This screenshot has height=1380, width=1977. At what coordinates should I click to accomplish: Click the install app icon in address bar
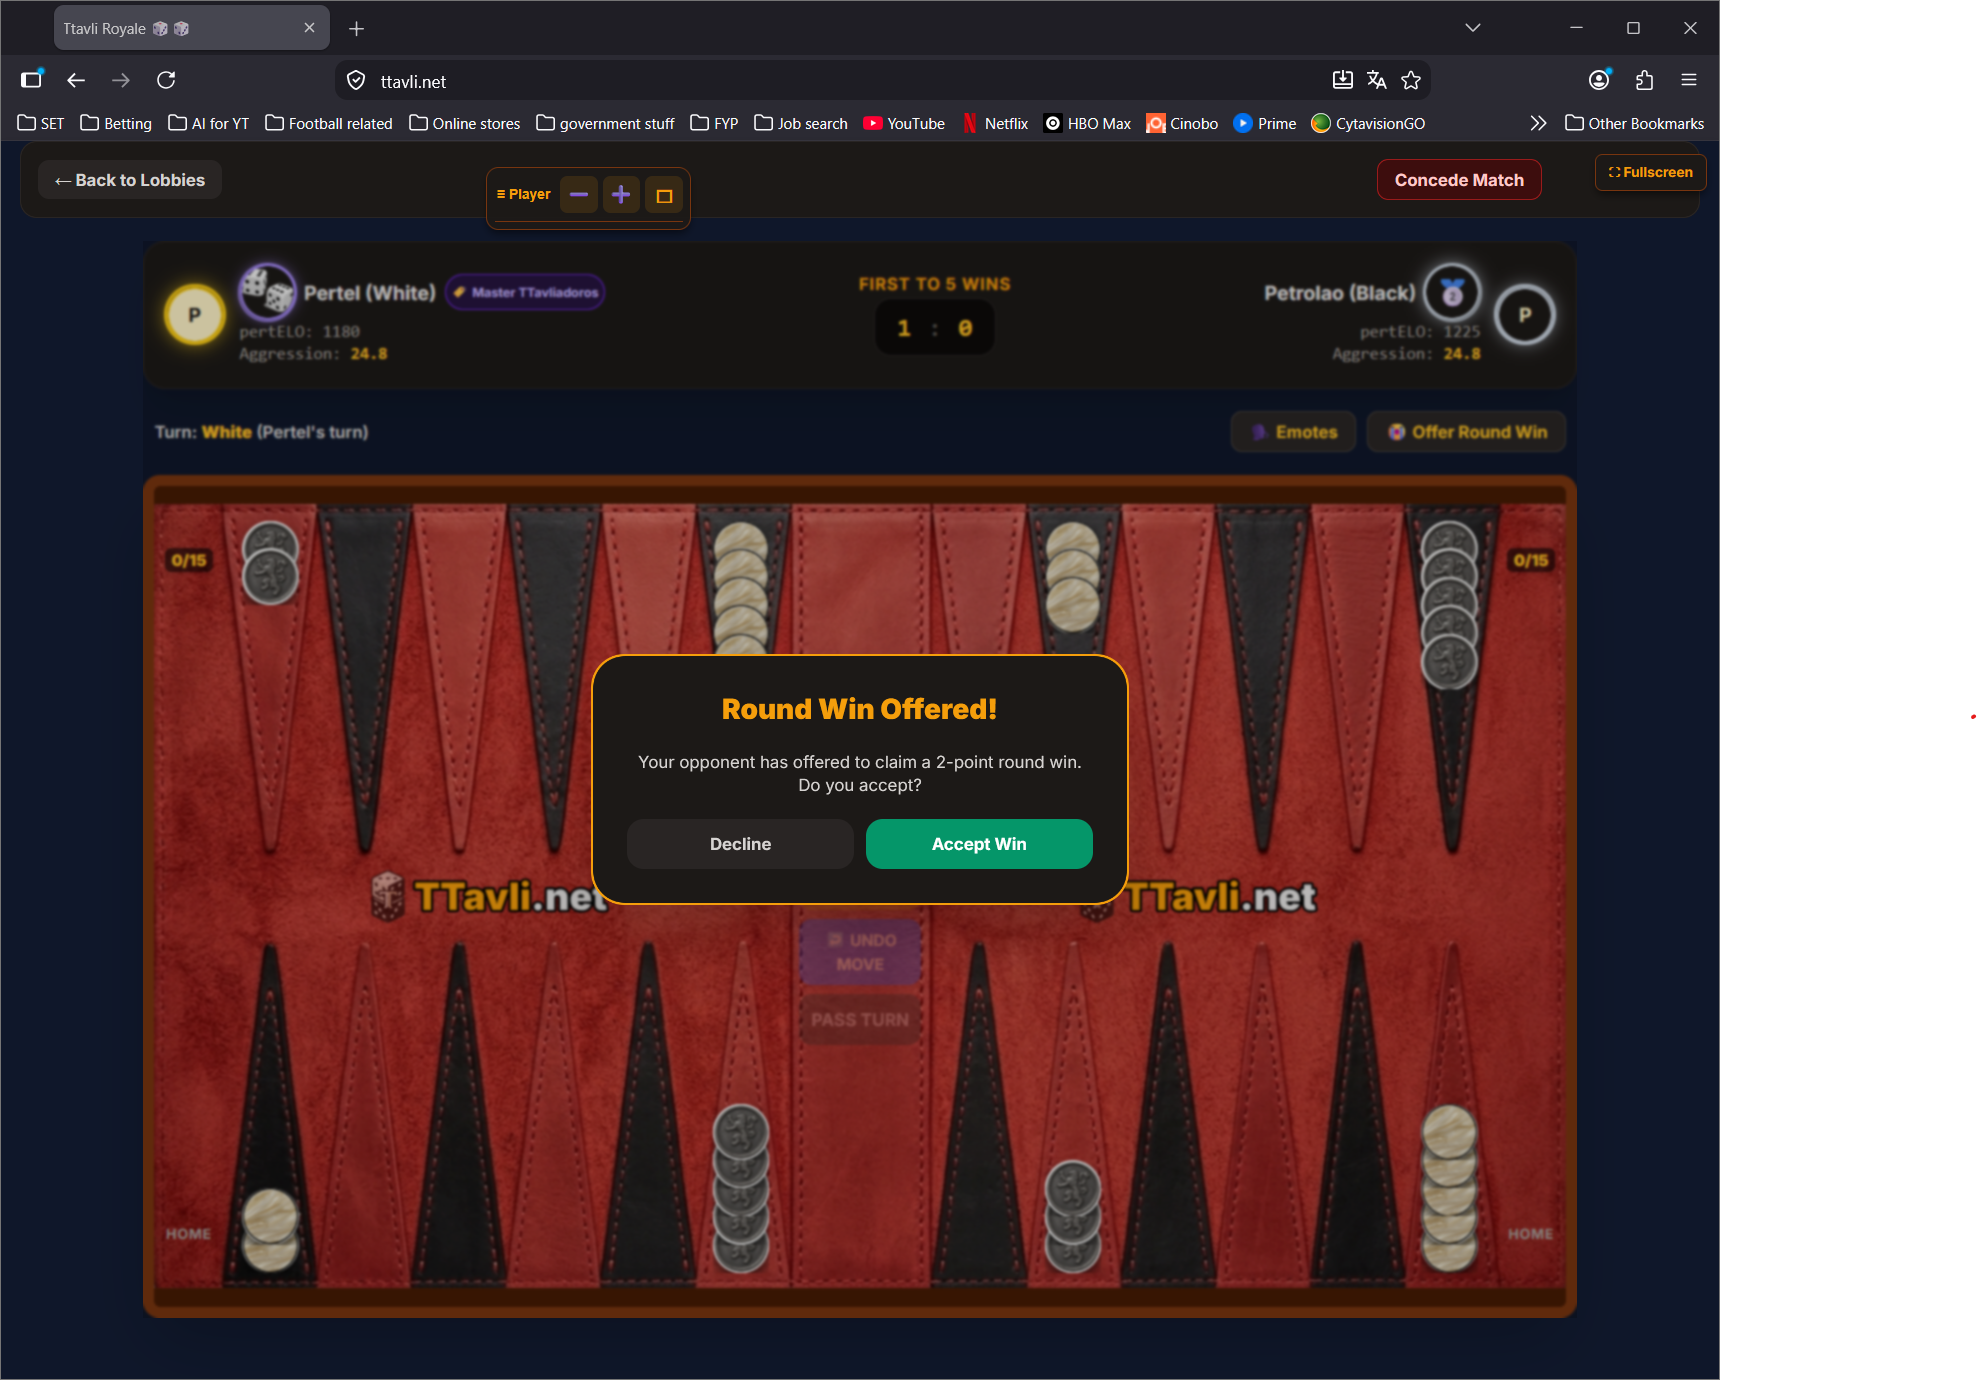[1343, 81]
